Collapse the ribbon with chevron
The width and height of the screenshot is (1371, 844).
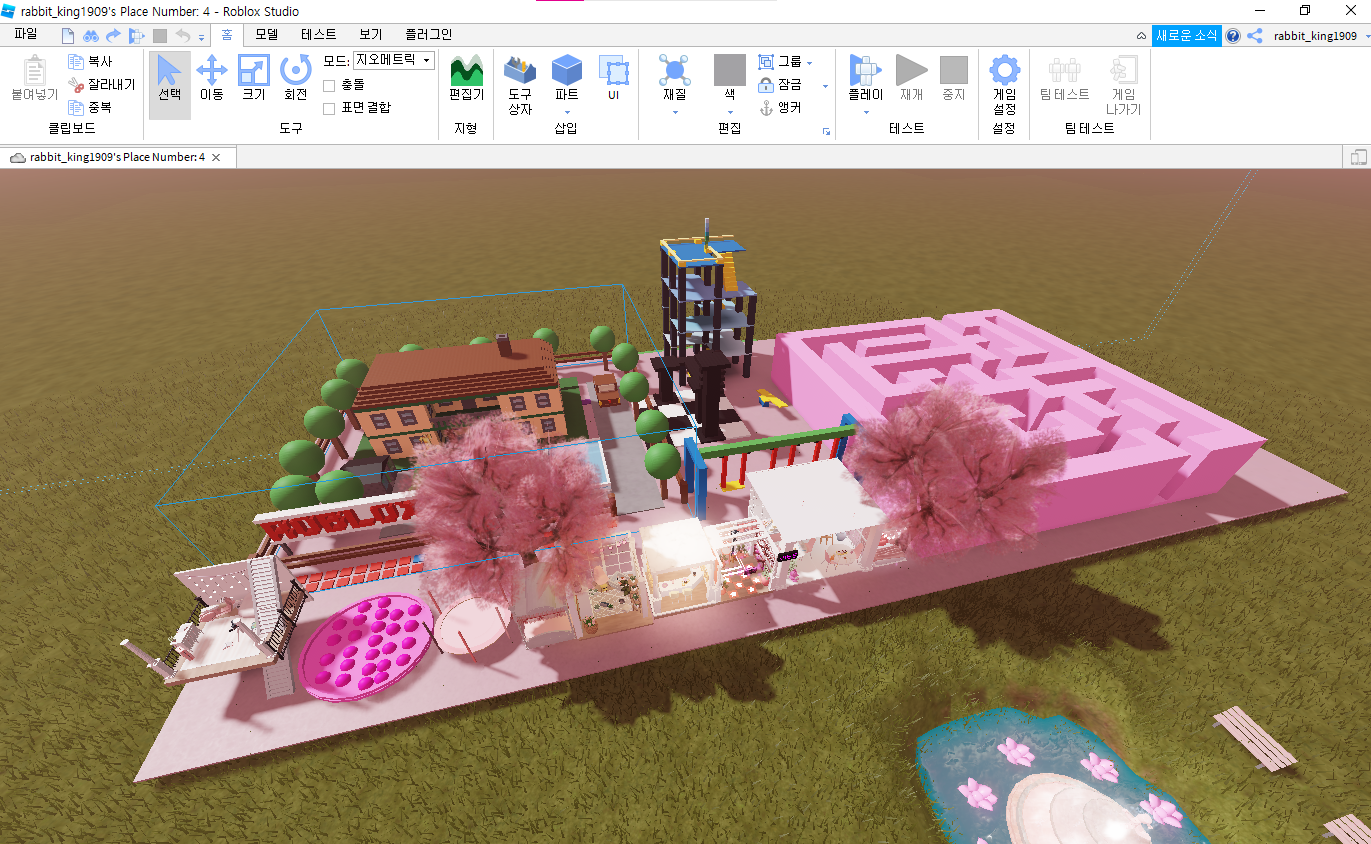point(1142,36)
